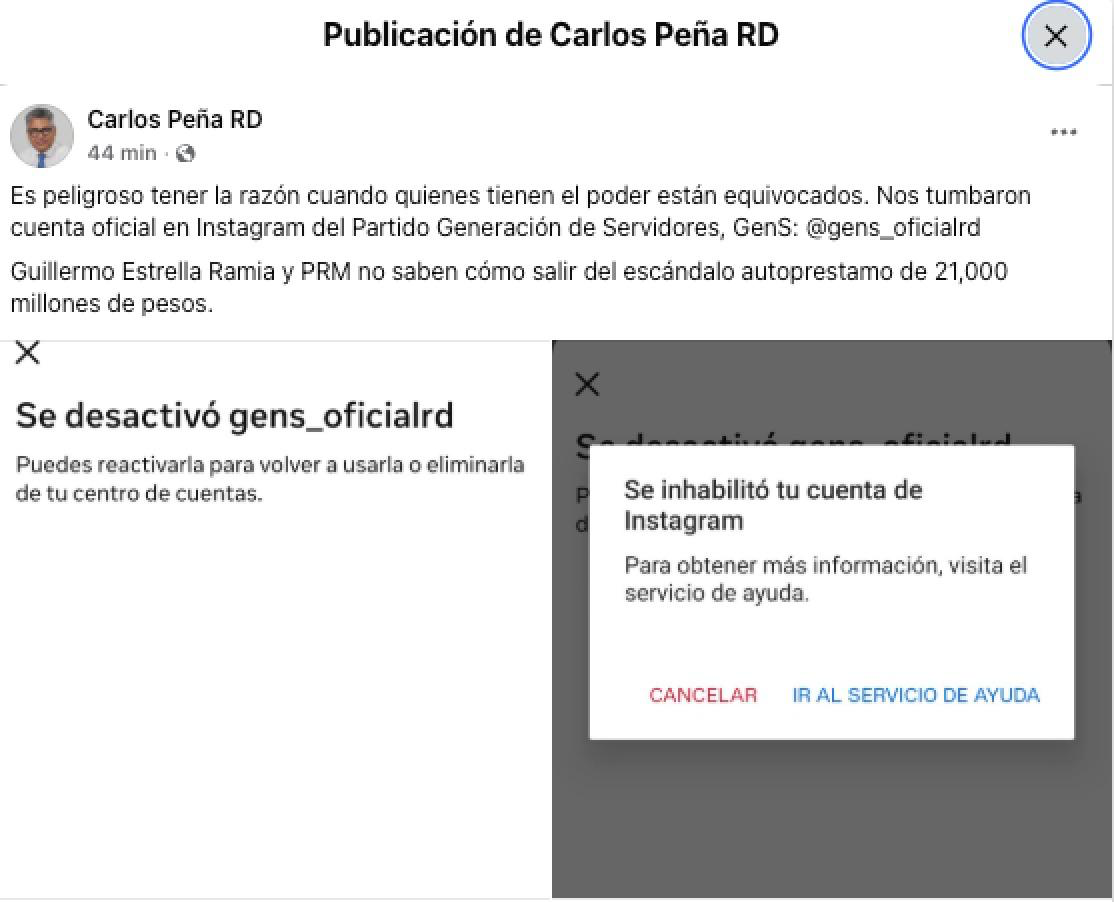1114x902 pixels.
Task: Click the 'Publicación de Carlos Peña RD' header title
Action: point(551,35)
